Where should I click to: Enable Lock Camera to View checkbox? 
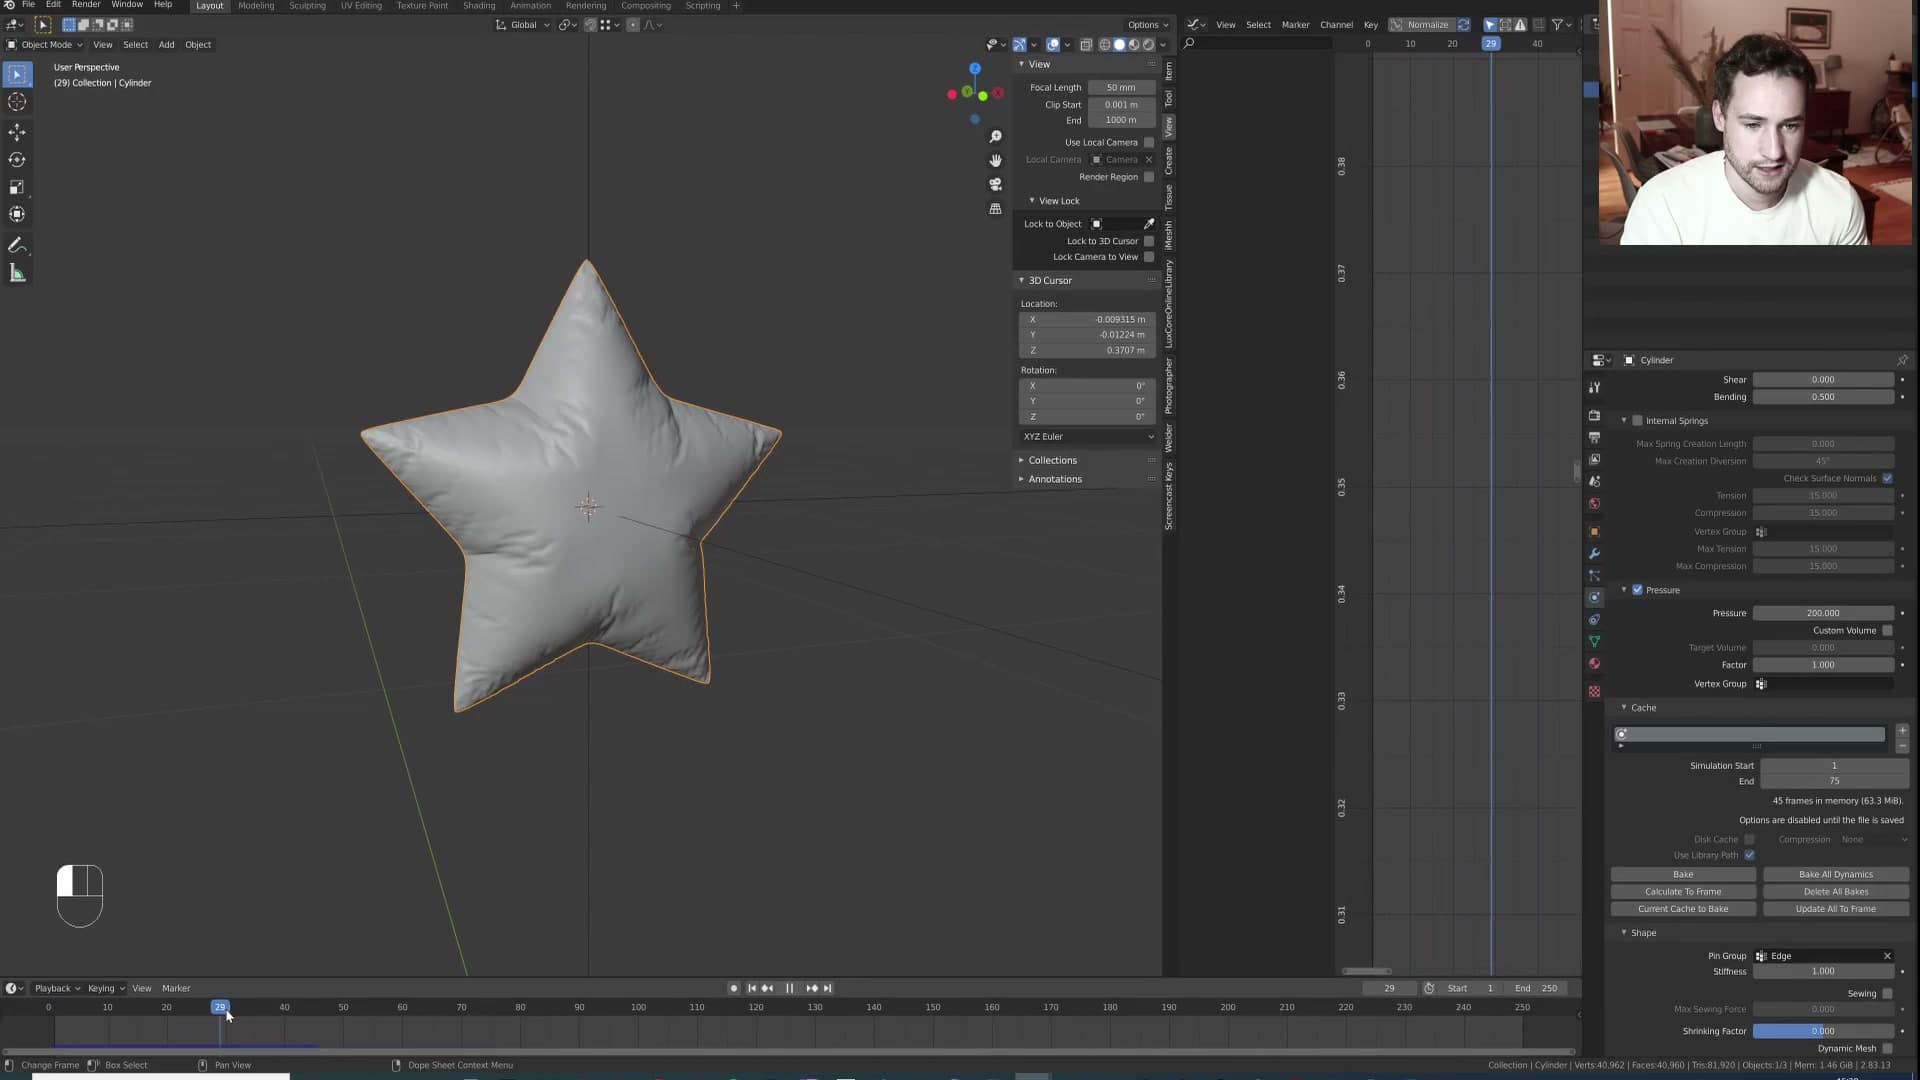1149,257
